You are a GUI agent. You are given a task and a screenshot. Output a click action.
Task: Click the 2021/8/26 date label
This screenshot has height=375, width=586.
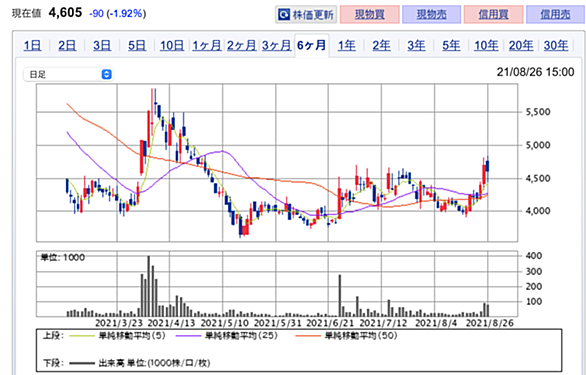(490, 323)
